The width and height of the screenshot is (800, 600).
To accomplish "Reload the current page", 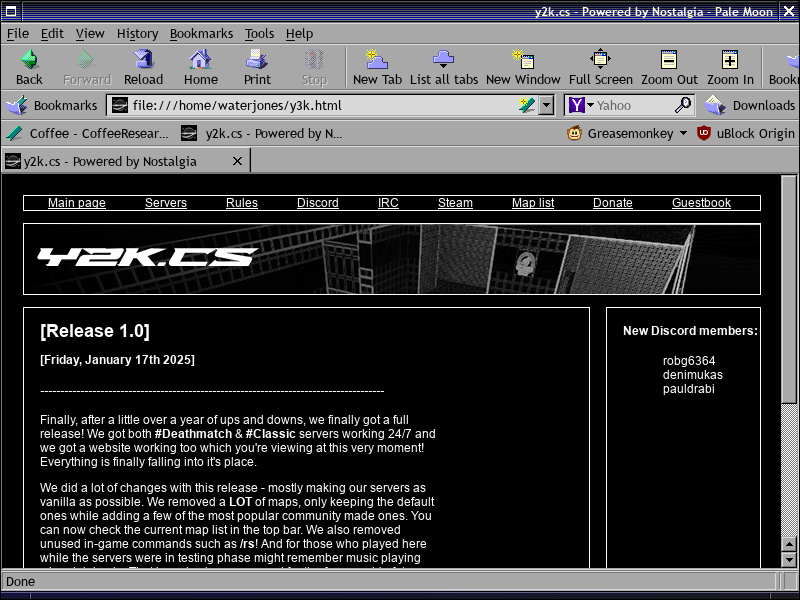I will point(143,67).
